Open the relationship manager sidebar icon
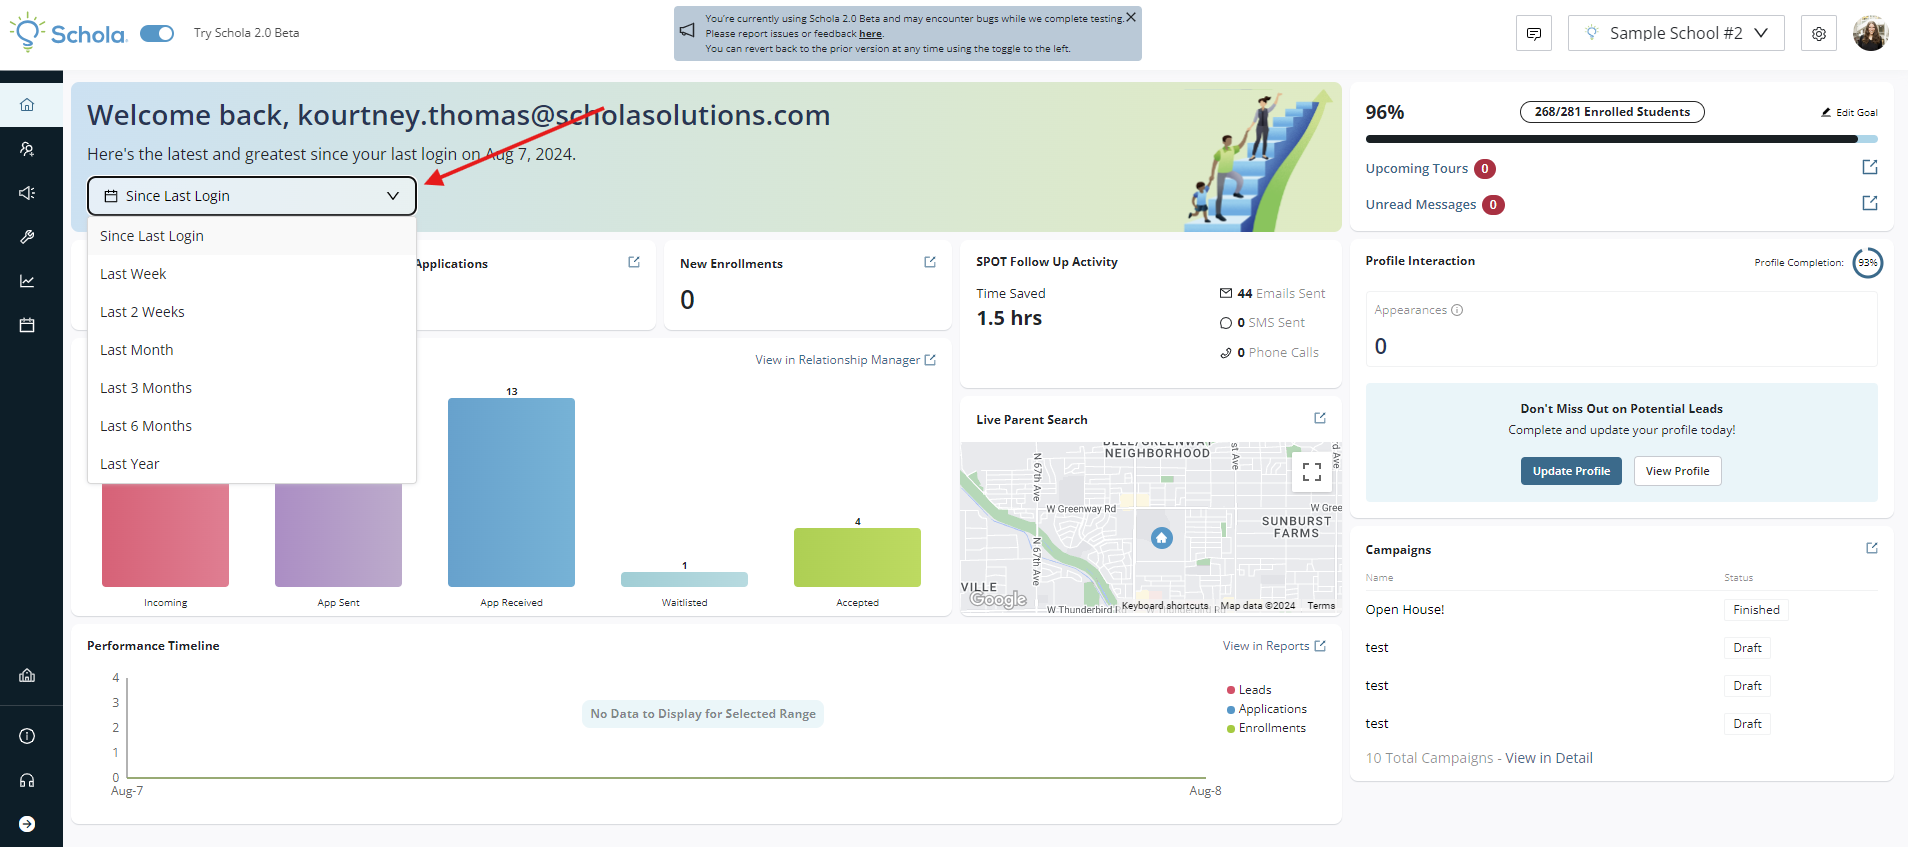This screenshot has width=1908, height=847. (x=27, y=149)
